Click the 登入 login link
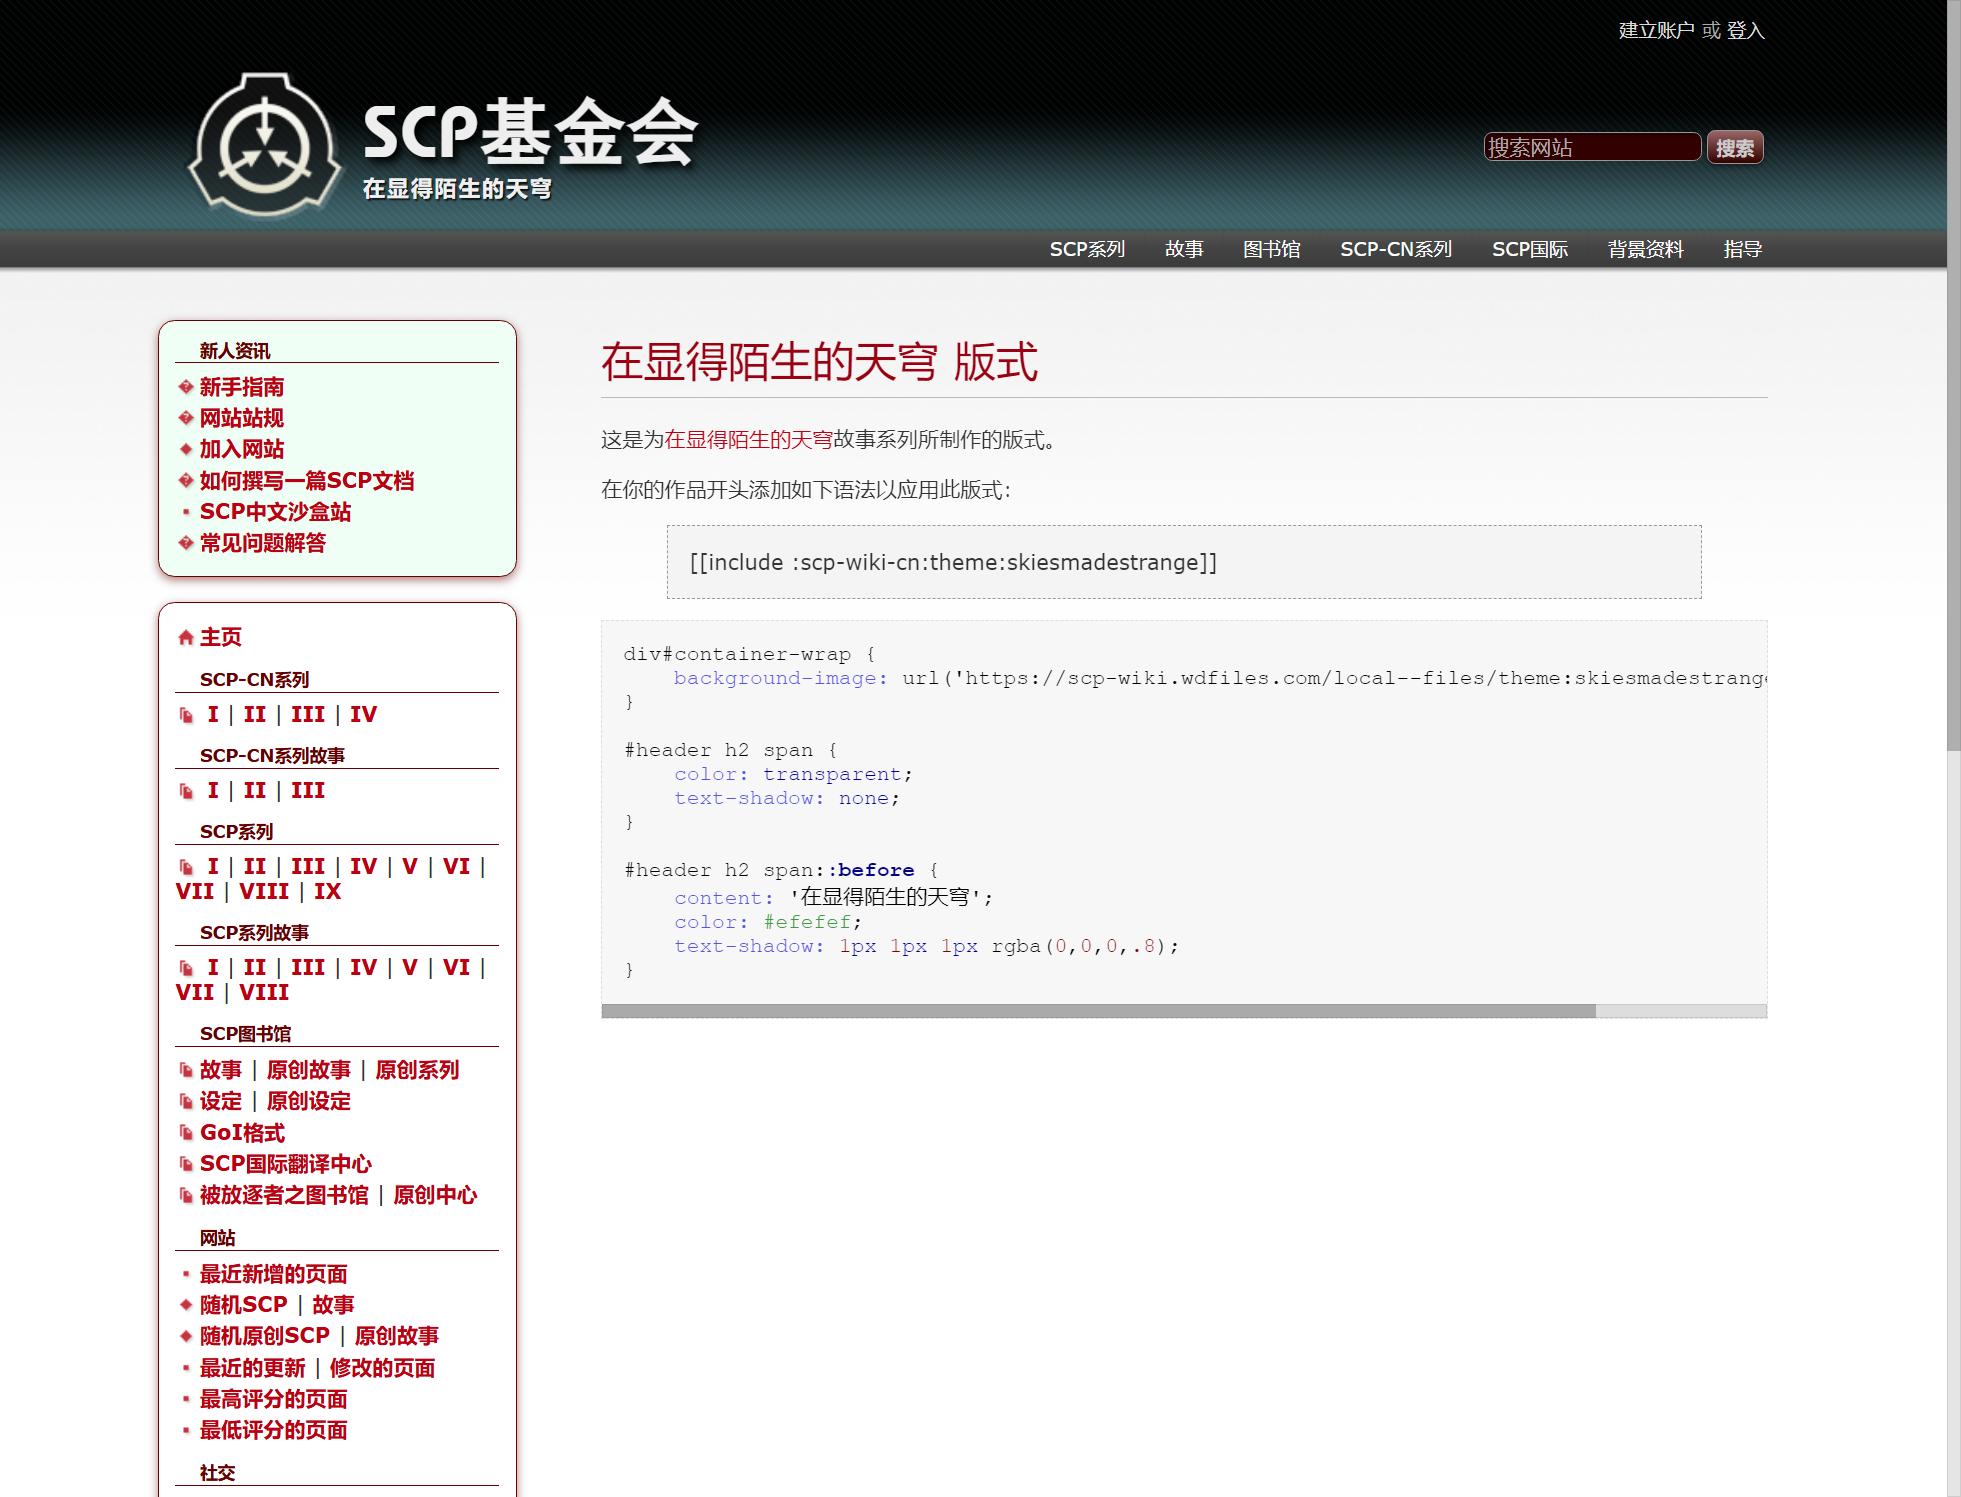The image size is (1961, 1497). pos(1745,31)
